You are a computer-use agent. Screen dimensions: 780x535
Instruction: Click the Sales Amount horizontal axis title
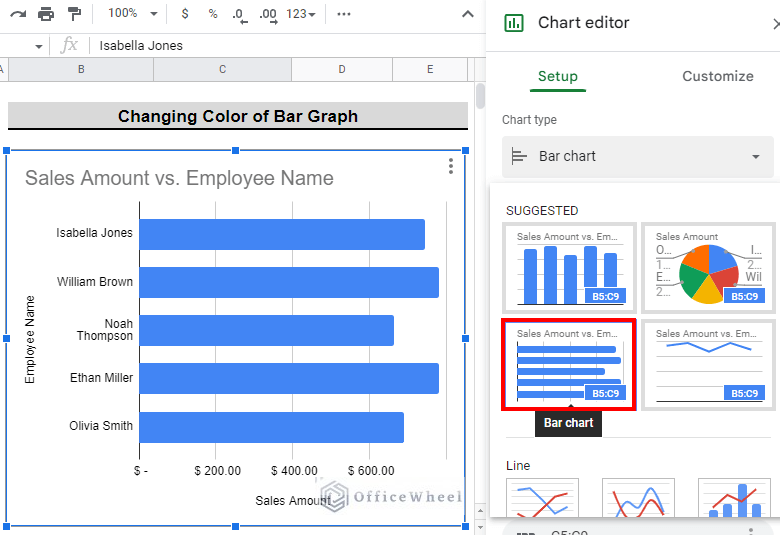[292, 501]
